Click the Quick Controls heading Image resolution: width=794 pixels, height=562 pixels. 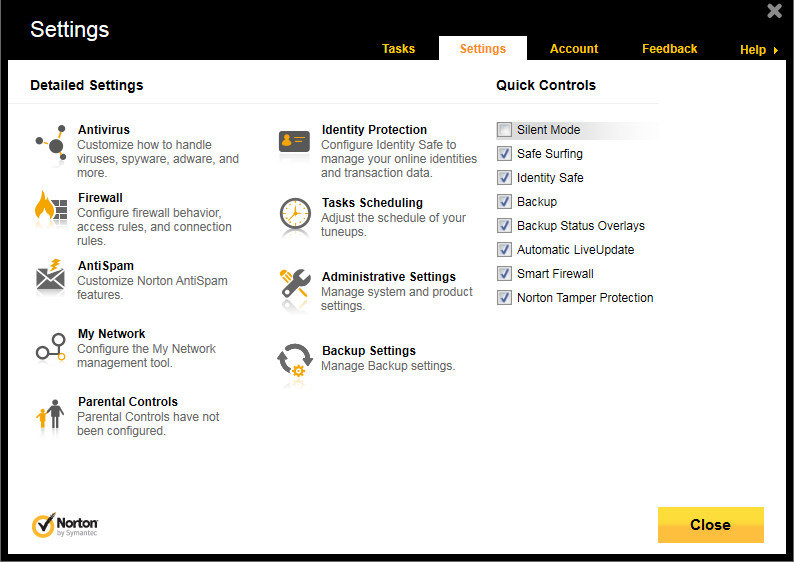pyautogui.click(x=546, y=85)
